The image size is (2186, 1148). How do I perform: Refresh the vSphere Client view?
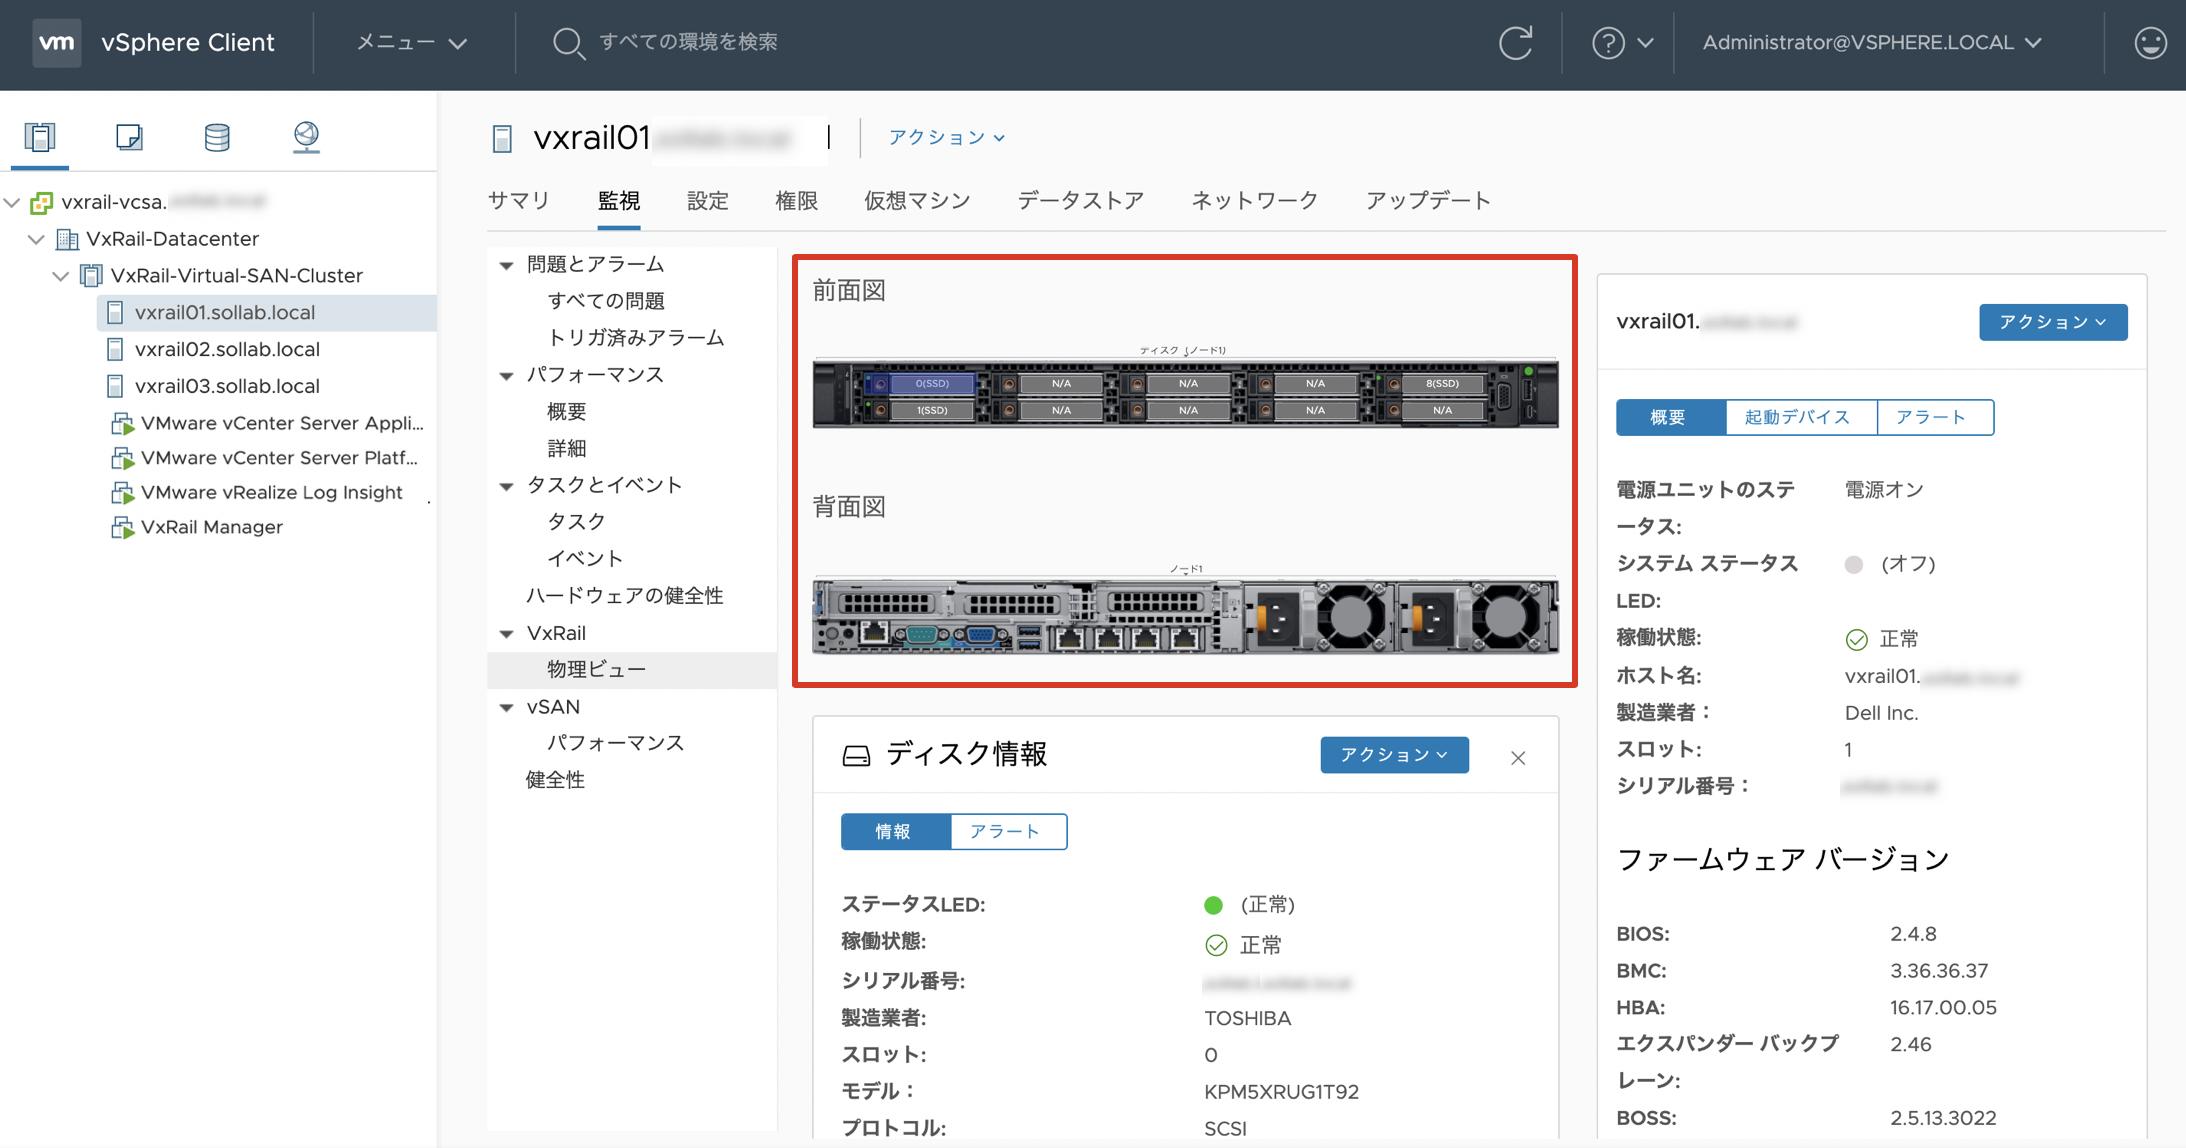pyautogui.click(x=1515, y=43)
